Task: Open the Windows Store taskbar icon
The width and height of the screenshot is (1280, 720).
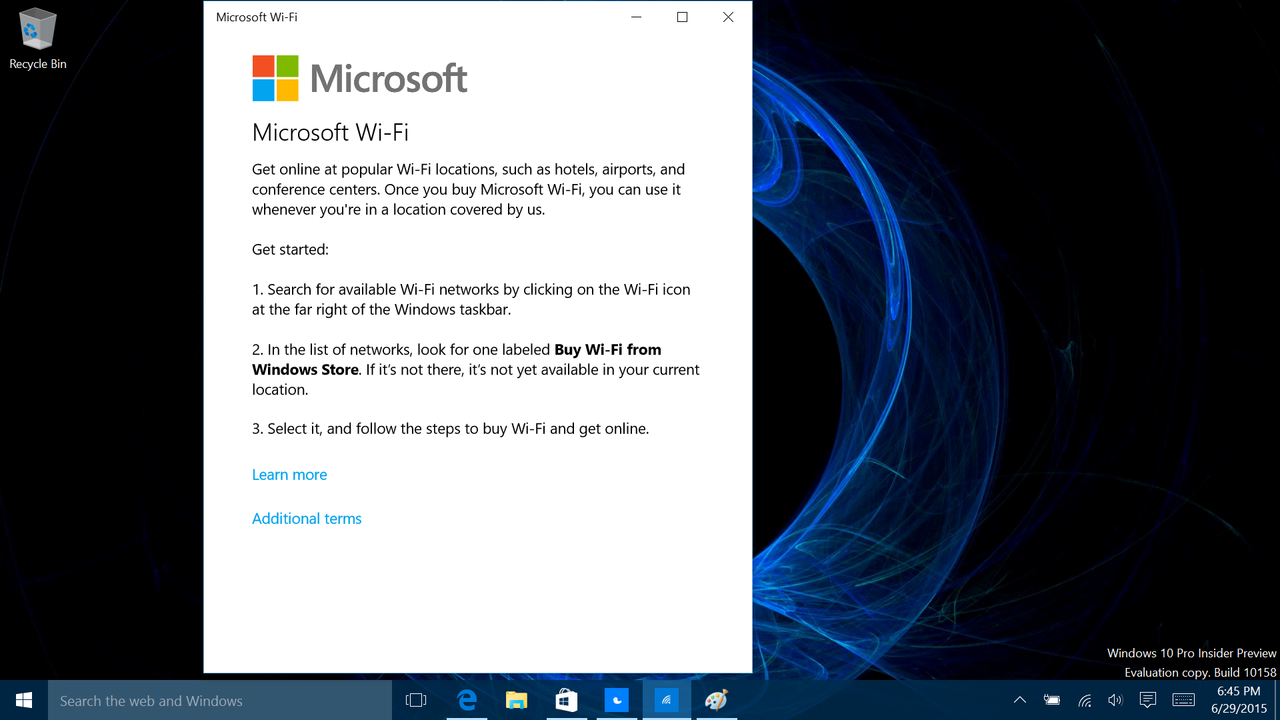Action: (x=566, y=700)
